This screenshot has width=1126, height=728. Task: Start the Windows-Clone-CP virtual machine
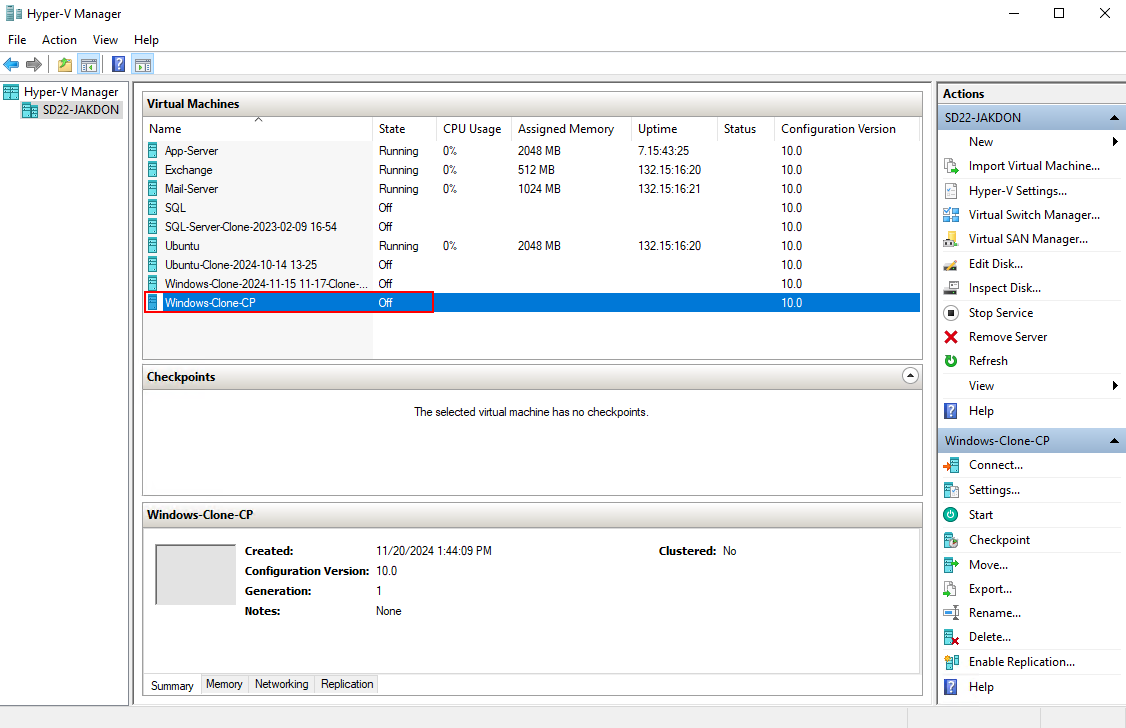(981, 514)
